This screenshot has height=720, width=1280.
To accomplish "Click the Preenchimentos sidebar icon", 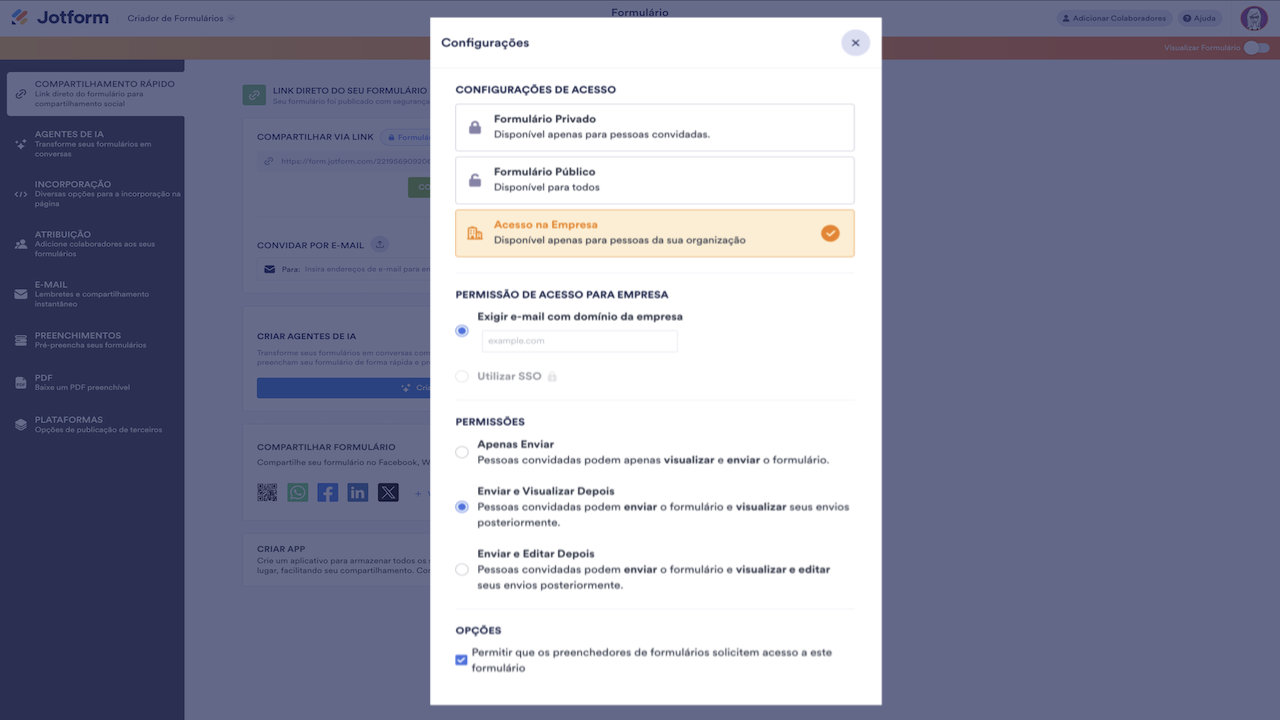I will (x=21, y=341).
